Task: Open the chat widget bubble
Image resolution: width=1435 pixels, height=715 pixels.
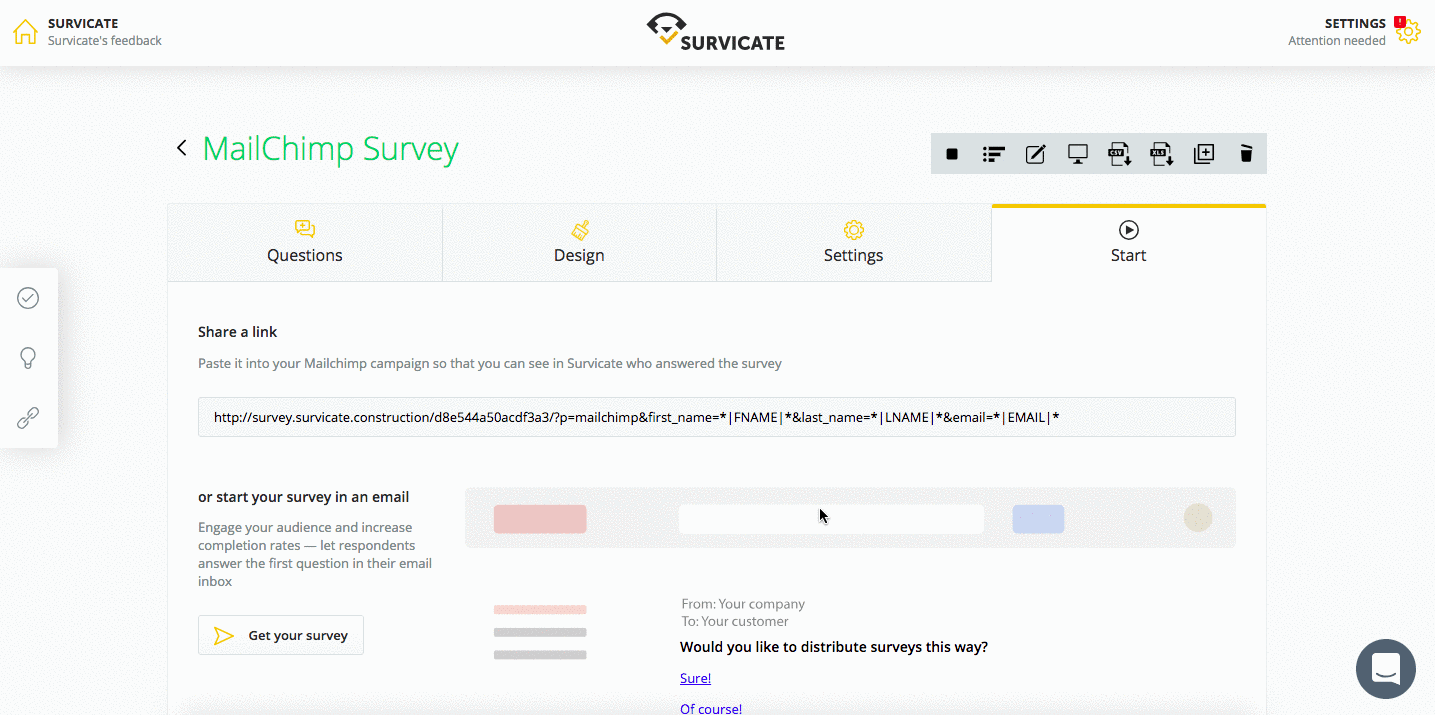Action: (1386, 669)
